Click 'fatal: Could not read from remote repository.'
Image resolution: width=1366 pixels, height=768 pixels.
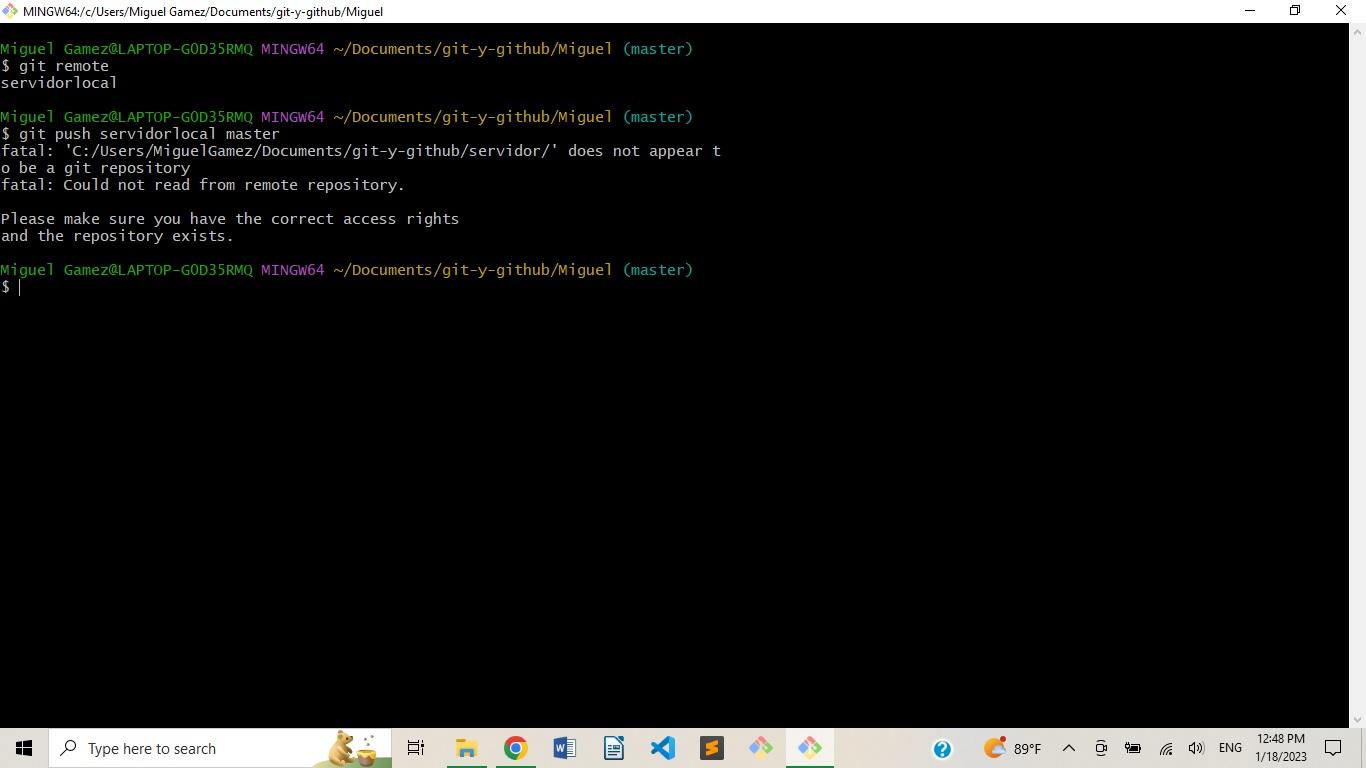[x=203, y=185]
